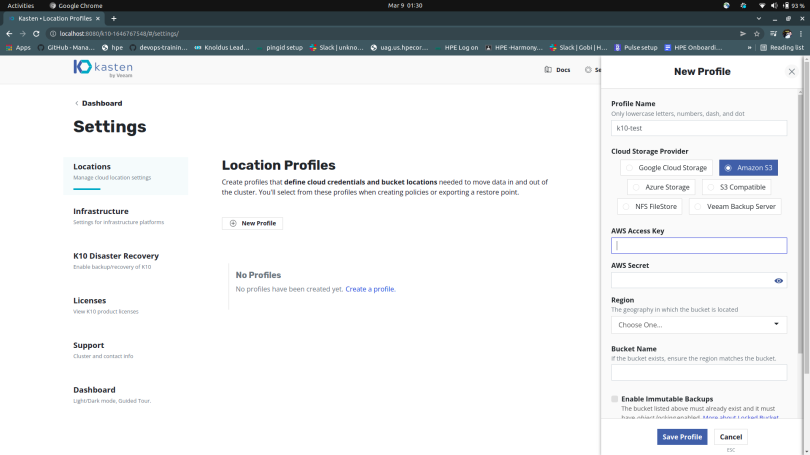
Task: Select Azure Storage provider
Action: [x=661, y=187]
